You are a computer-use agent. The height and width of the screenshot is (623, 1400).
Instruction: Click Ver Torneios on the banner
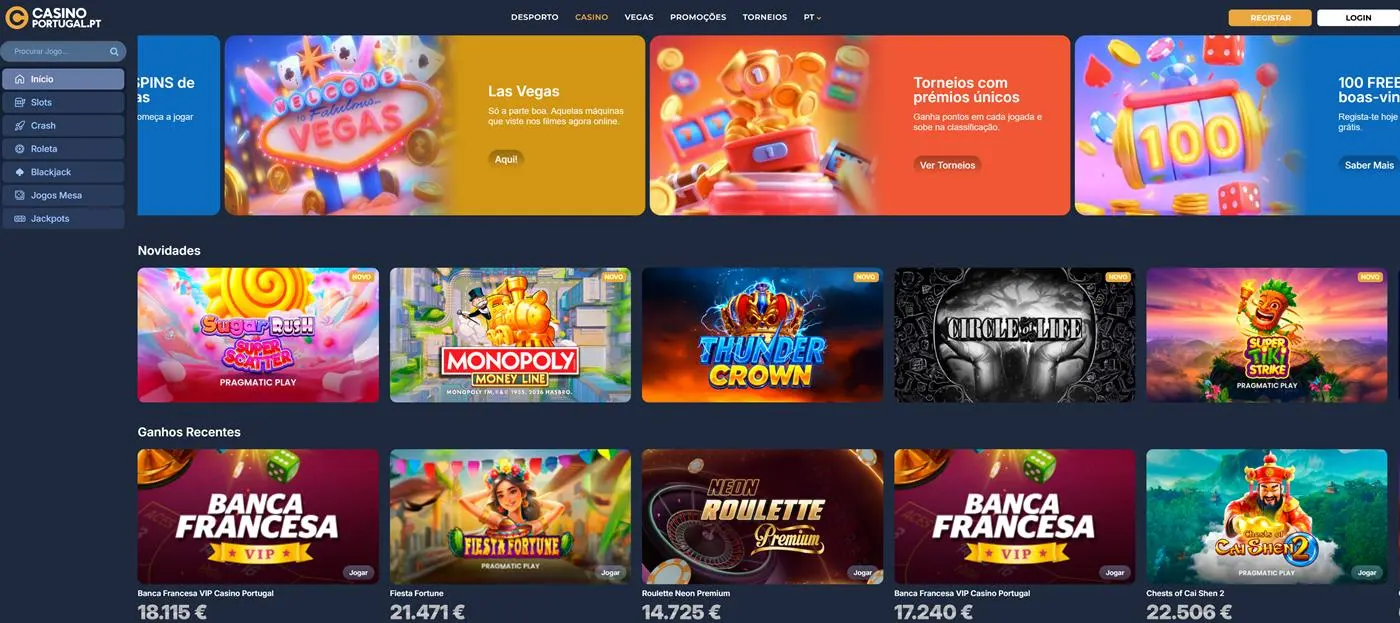pyautogui.click(x=947, y=165)
